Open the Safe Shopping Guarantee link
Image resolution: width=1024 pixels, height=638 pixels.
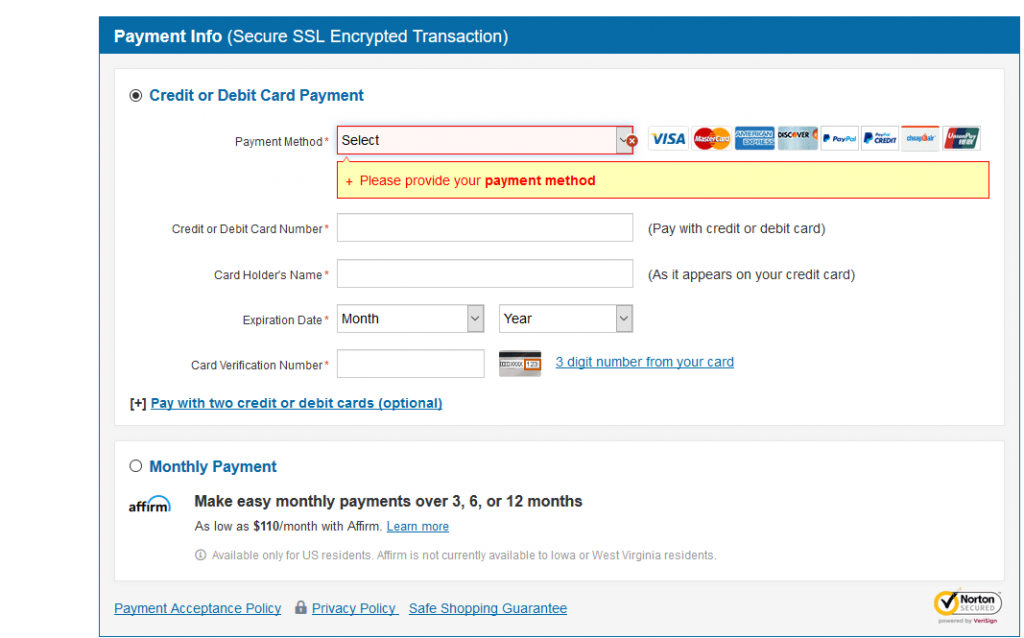pos(487,608)
